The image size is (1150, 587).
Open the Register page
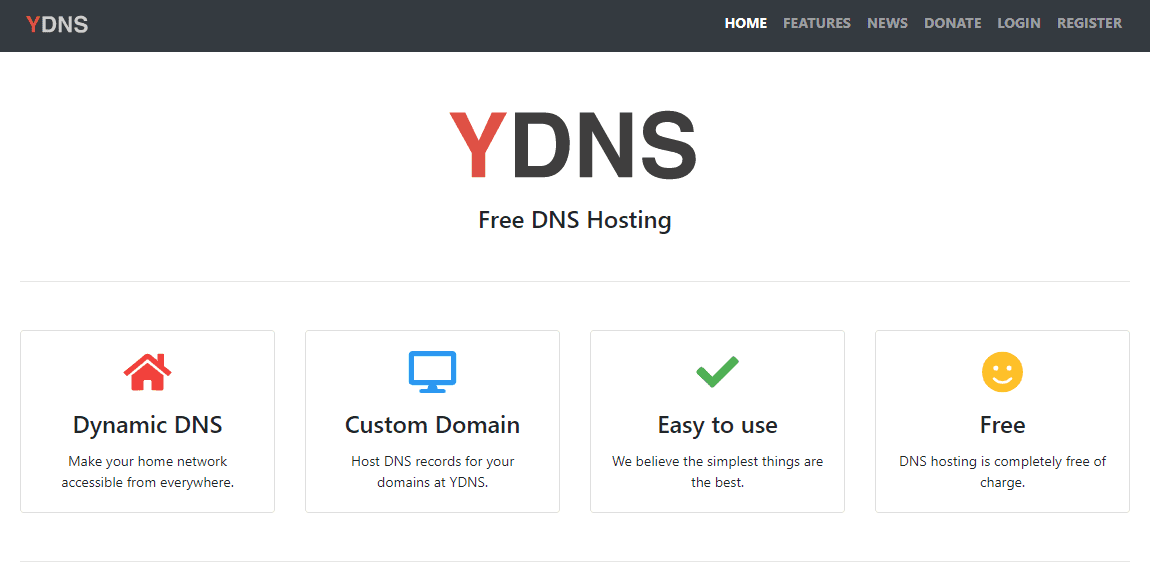[1089, 23]
